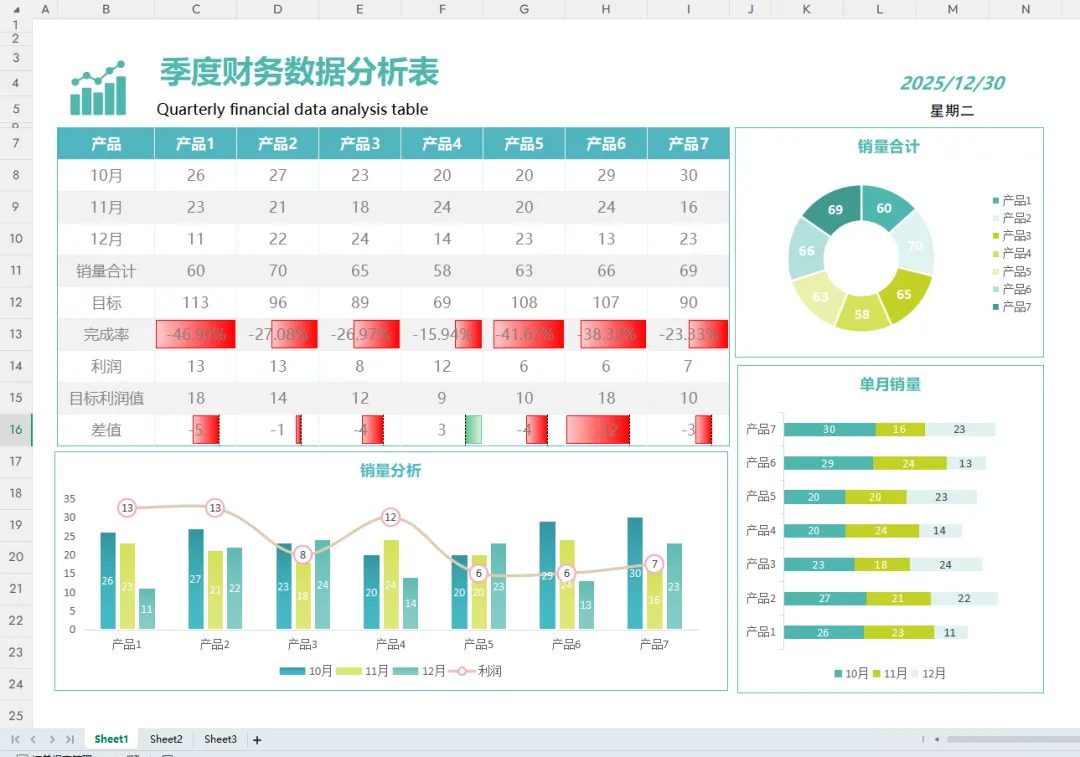Screen dimensions: 1080x757
Task: Switch to the Sheet2 tab
Action: coord(166,739)
